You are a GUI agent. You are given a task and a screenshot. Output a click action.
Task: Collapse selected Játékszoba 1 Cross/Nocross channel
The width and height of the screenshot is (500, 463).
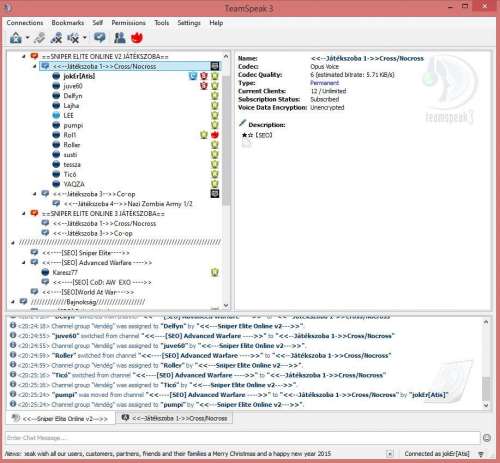[x=34, y=66]
